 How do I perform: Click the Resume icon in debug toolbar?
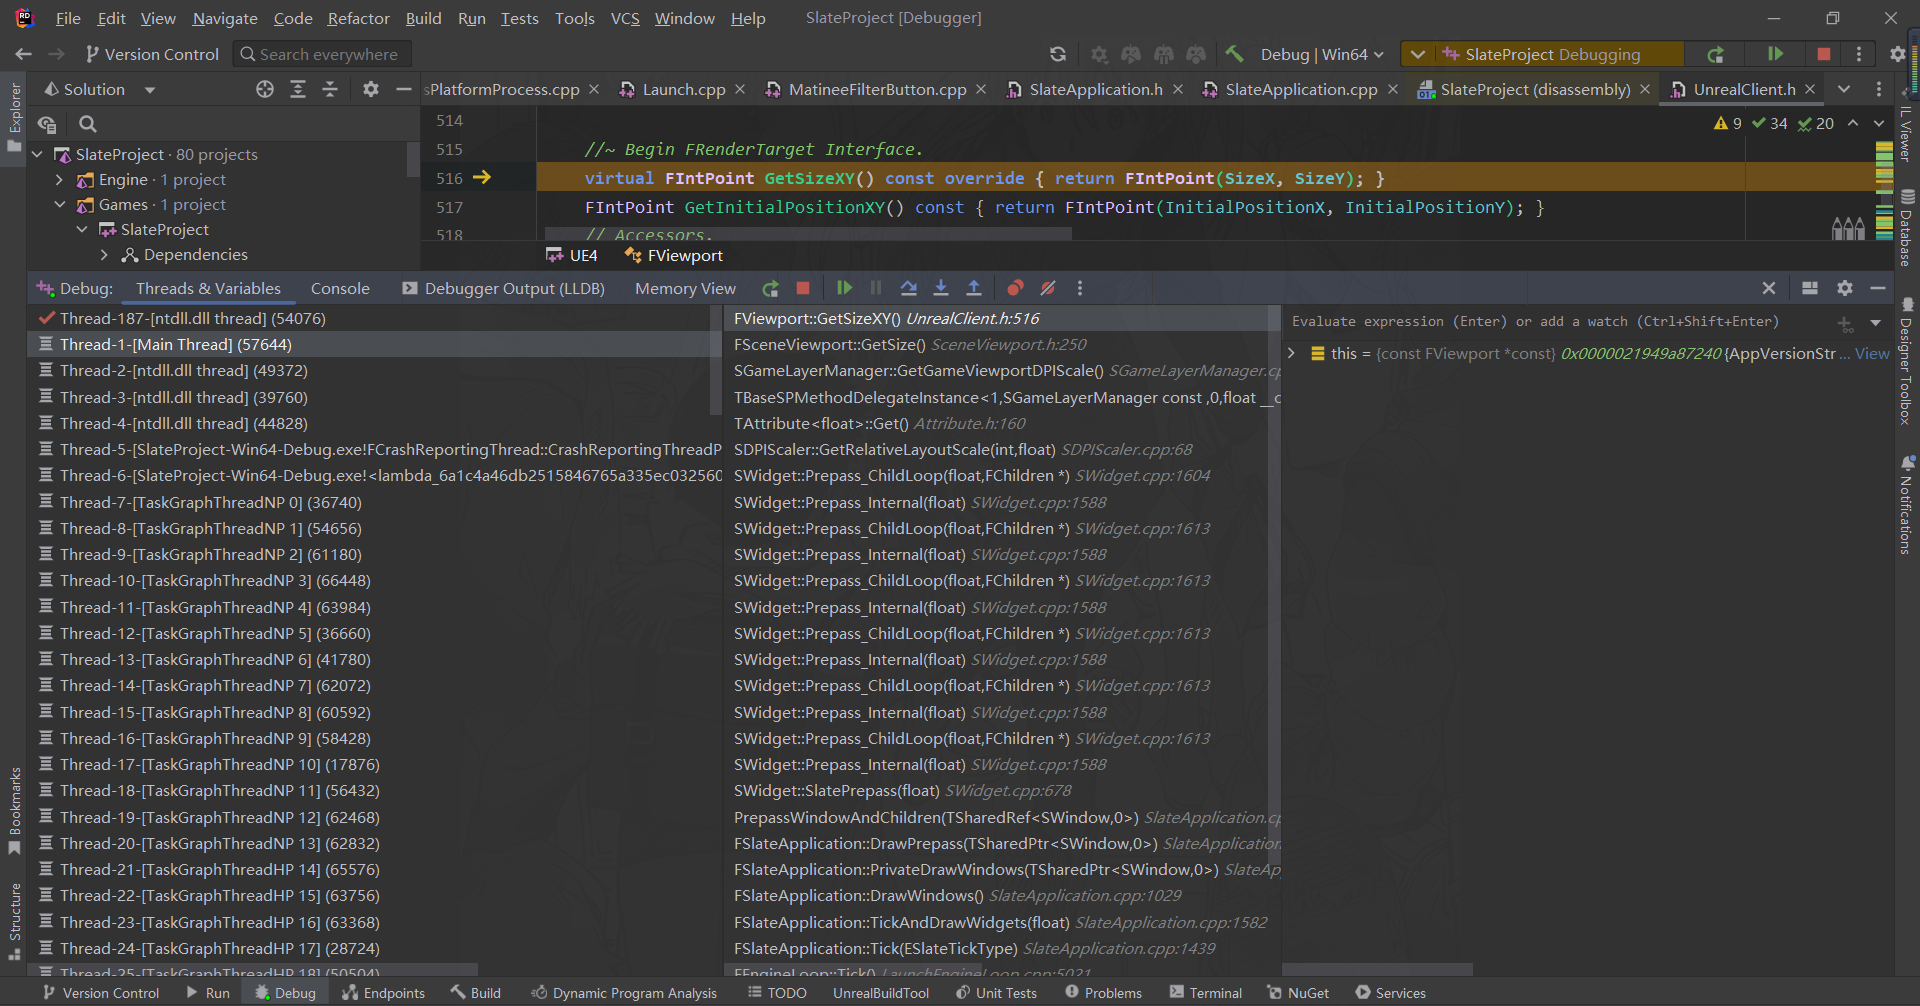(x=844, y=288)
